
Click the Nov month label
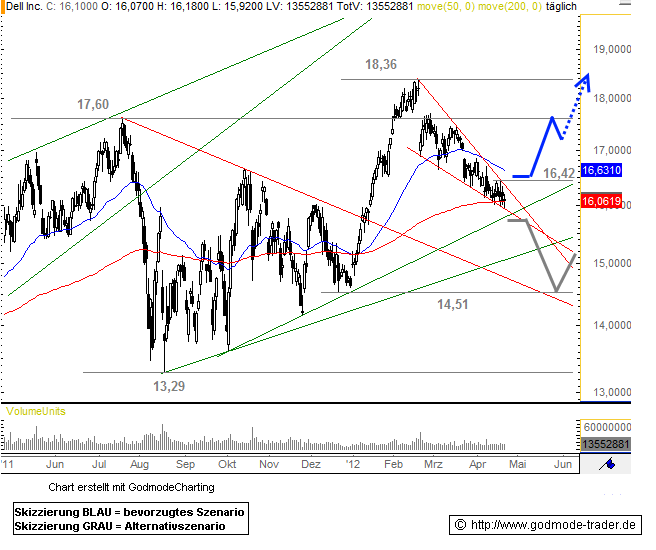(269, 464)
